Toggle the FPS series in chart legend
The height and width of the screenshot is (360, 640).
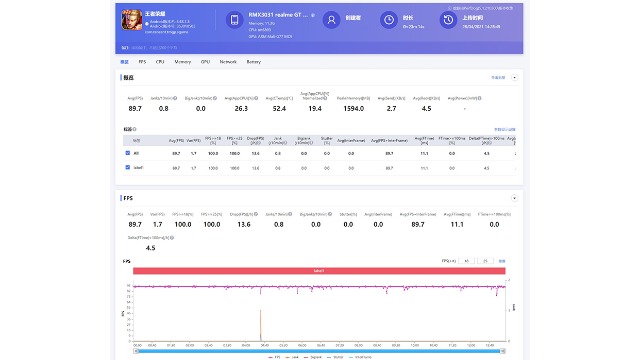point(274,357)
